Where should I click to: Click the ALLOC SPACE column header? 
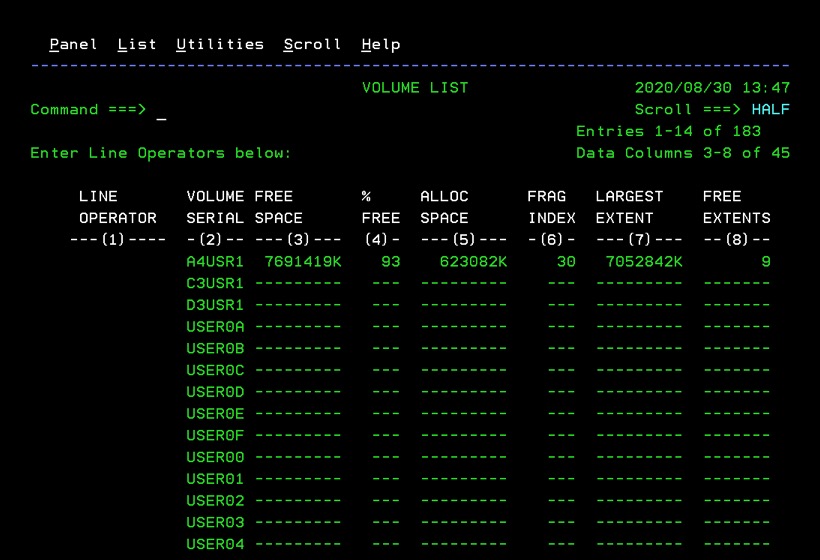(x=445, y=207)
